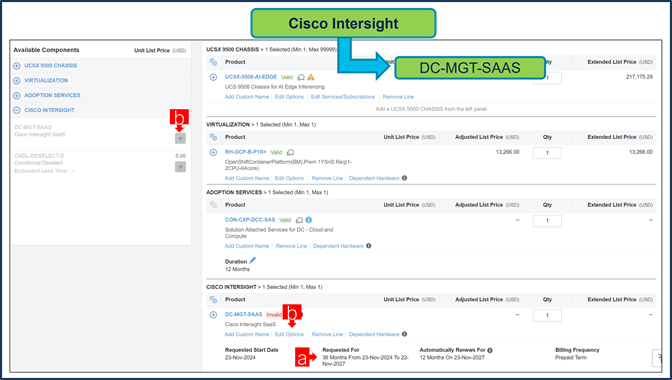This screenshot has height=380, width=672.
Task: Click info icon after adoption services Dependent Hardware
Action: [x=369, y=246]
